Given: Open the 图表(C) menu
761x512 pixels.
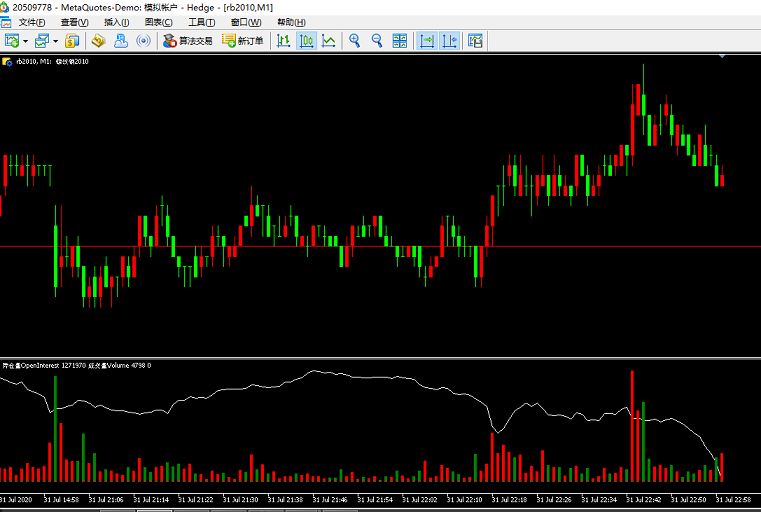Looking at the screenshot, I should pyautogui.click(x=158, y=22).
